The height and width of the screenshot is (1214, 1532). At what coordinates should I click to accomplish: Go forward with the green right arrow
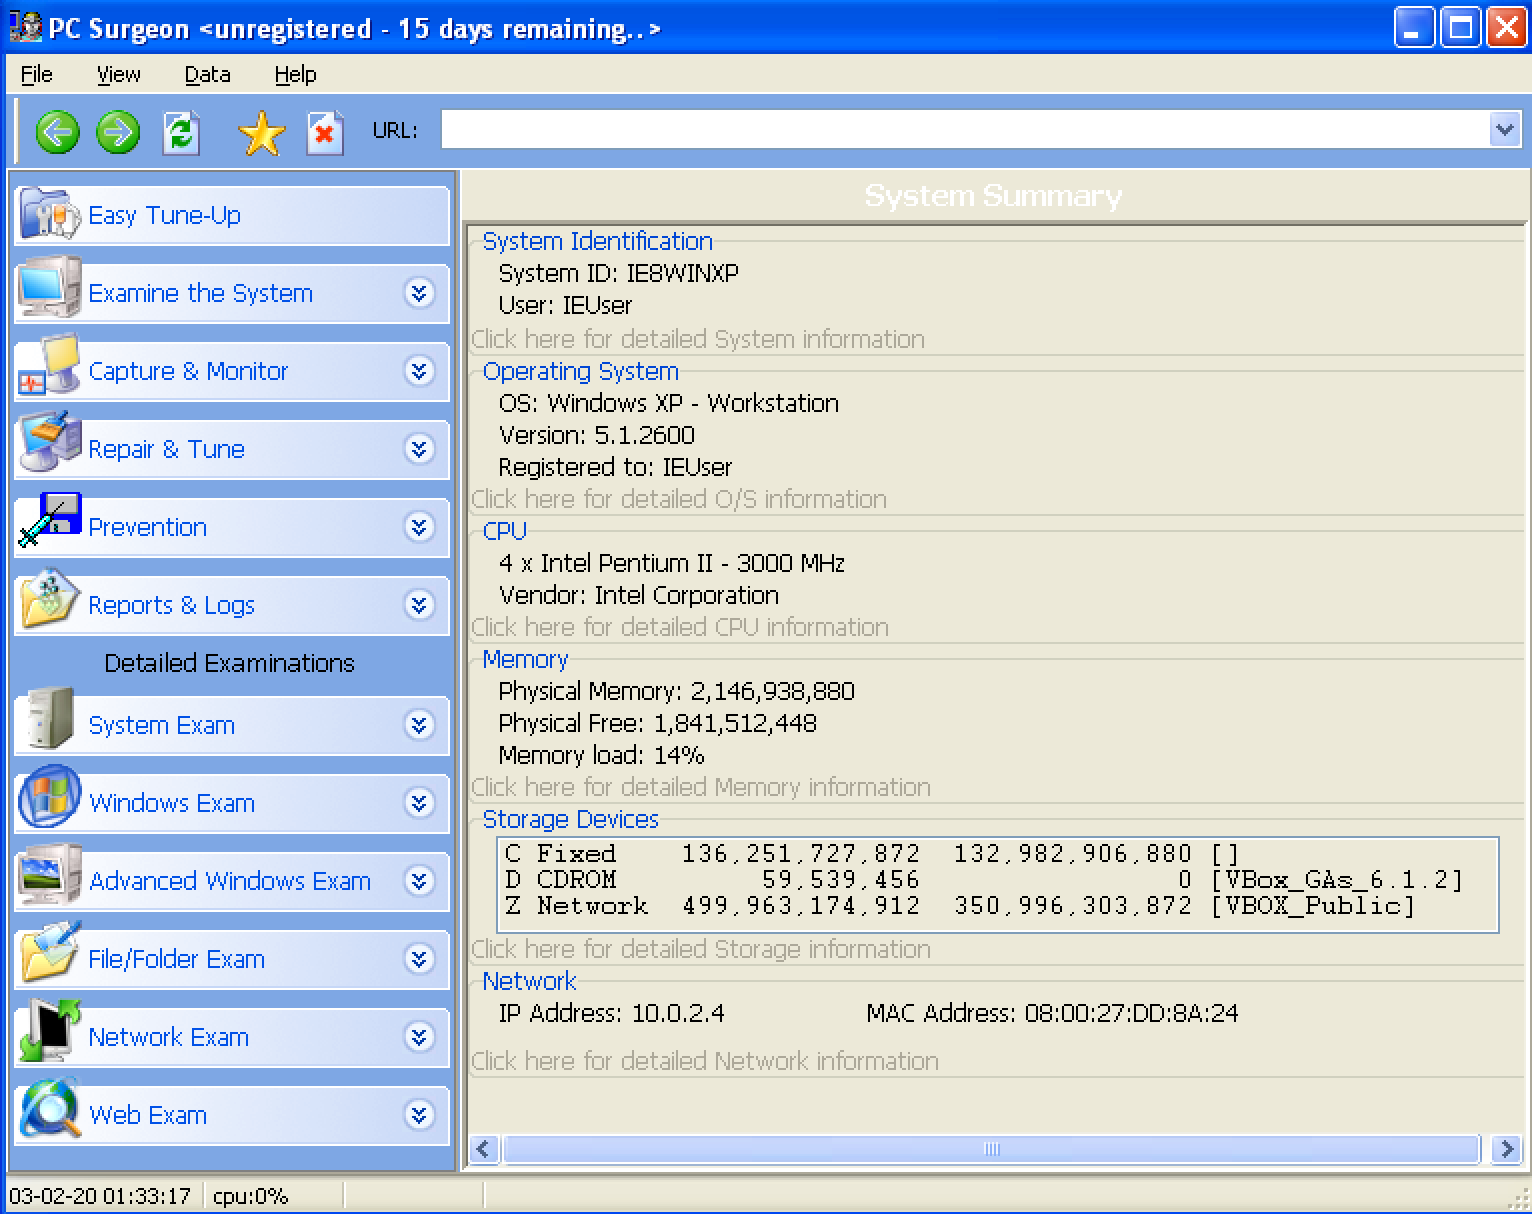coord(118,132)
